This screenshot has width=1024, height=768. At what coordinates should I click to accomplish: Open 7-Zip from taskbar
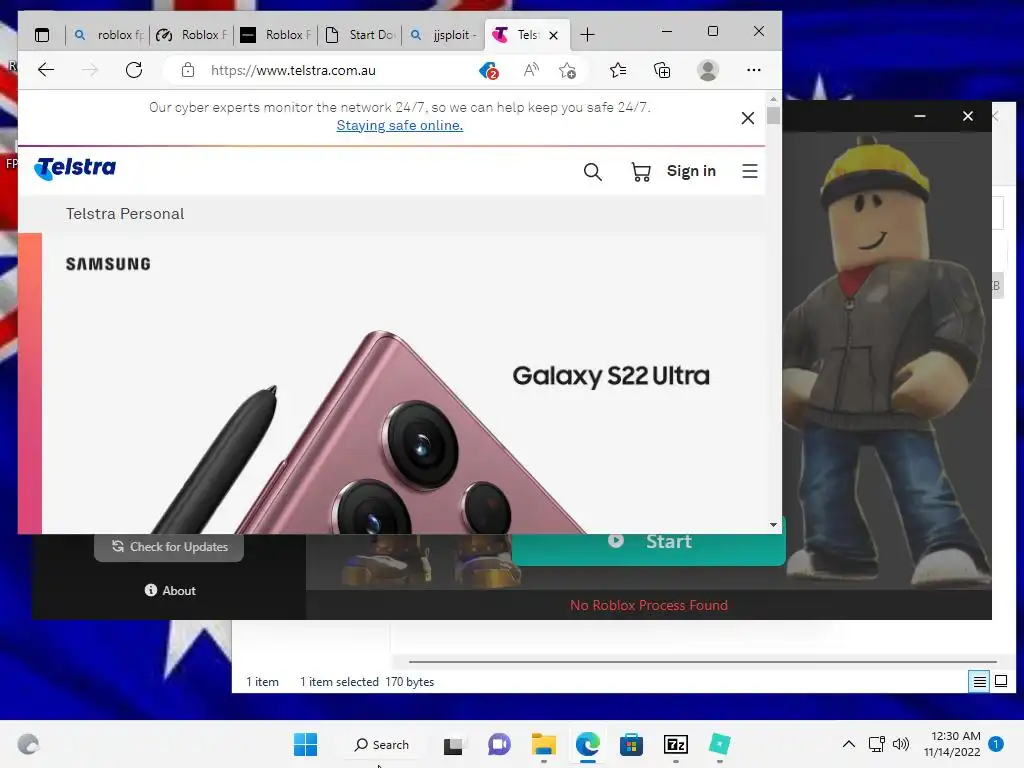pos(675,744)
